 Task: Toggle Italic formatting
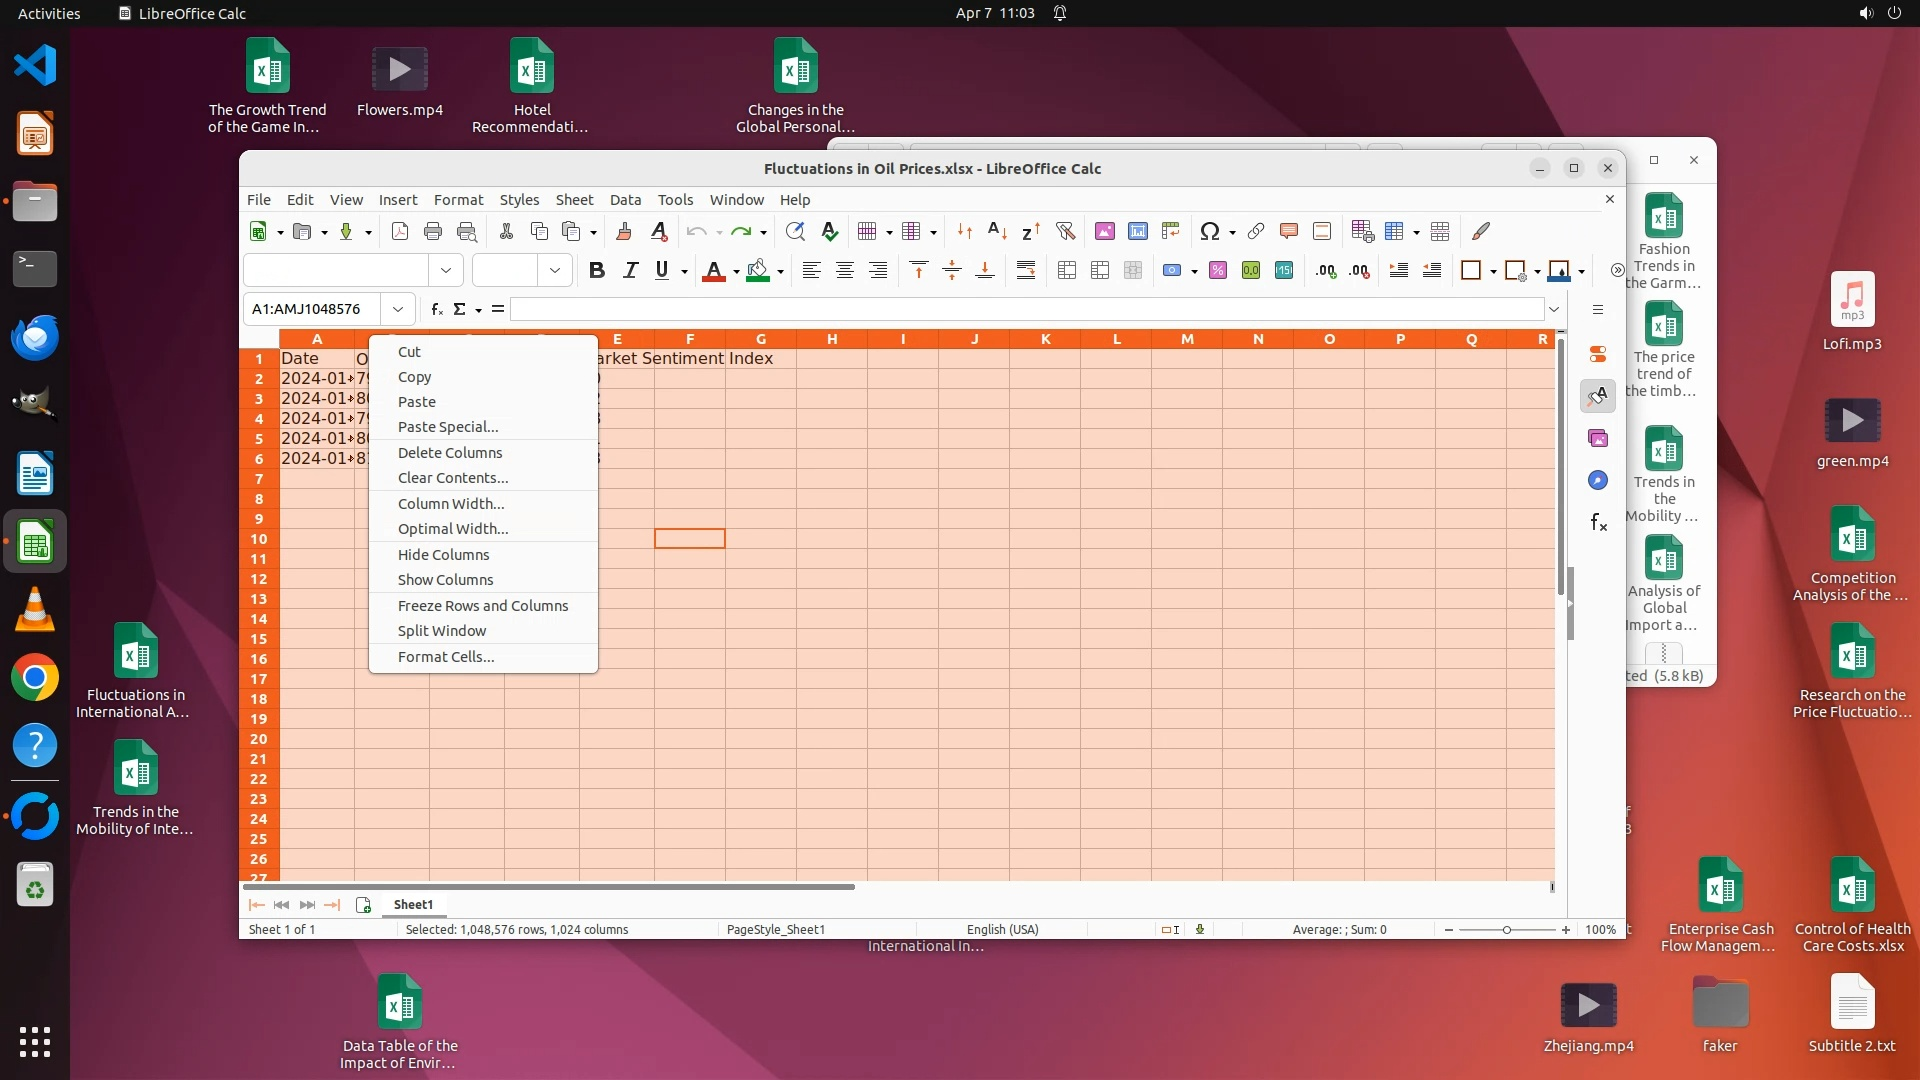(630, 270)
